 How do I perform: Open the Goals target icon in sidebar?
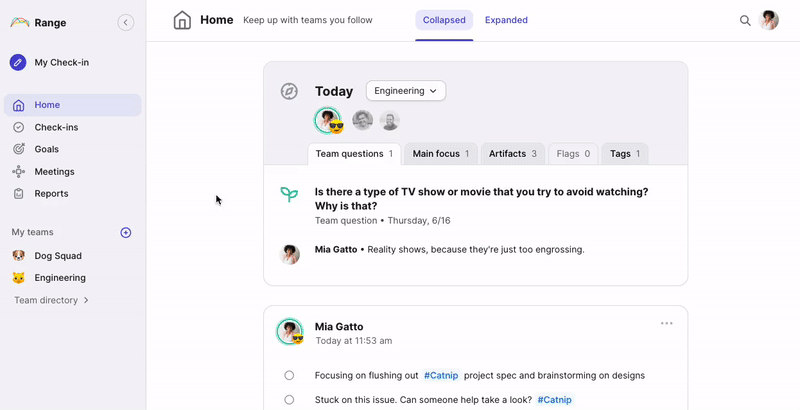18,149
